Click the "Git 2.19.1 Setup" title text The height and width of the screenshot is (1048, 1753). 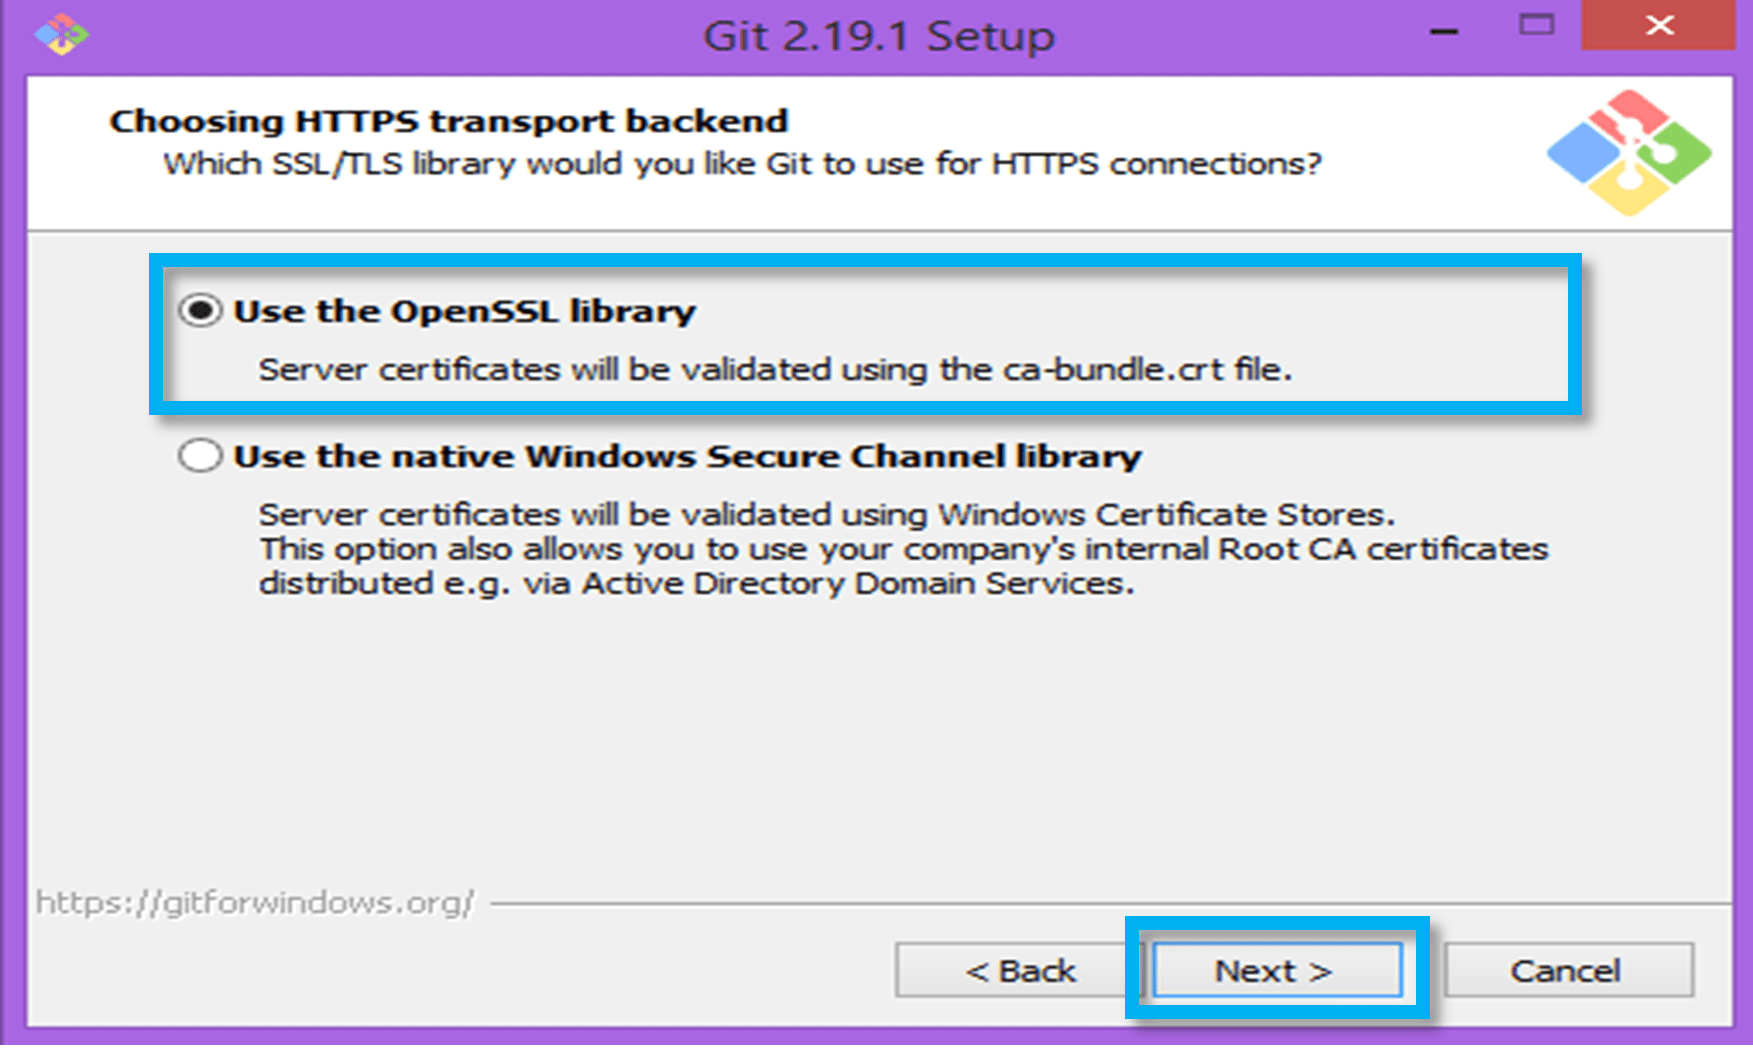[x=880, y=35]
